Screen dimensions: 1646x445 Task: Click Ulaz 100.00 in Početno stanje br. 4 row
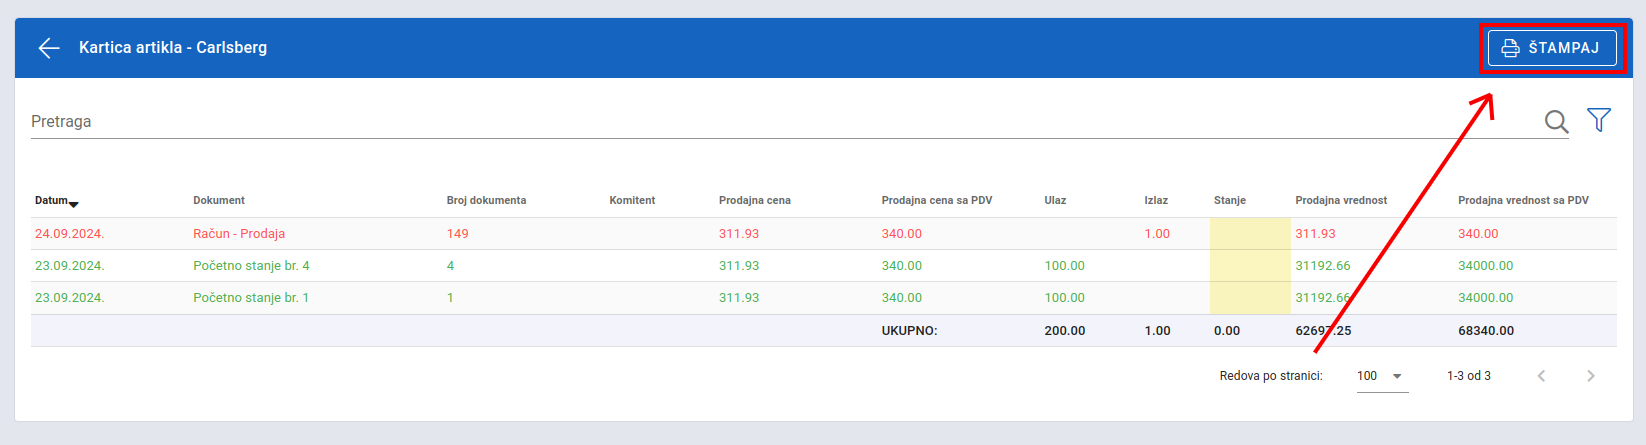tap(1065, 266)
